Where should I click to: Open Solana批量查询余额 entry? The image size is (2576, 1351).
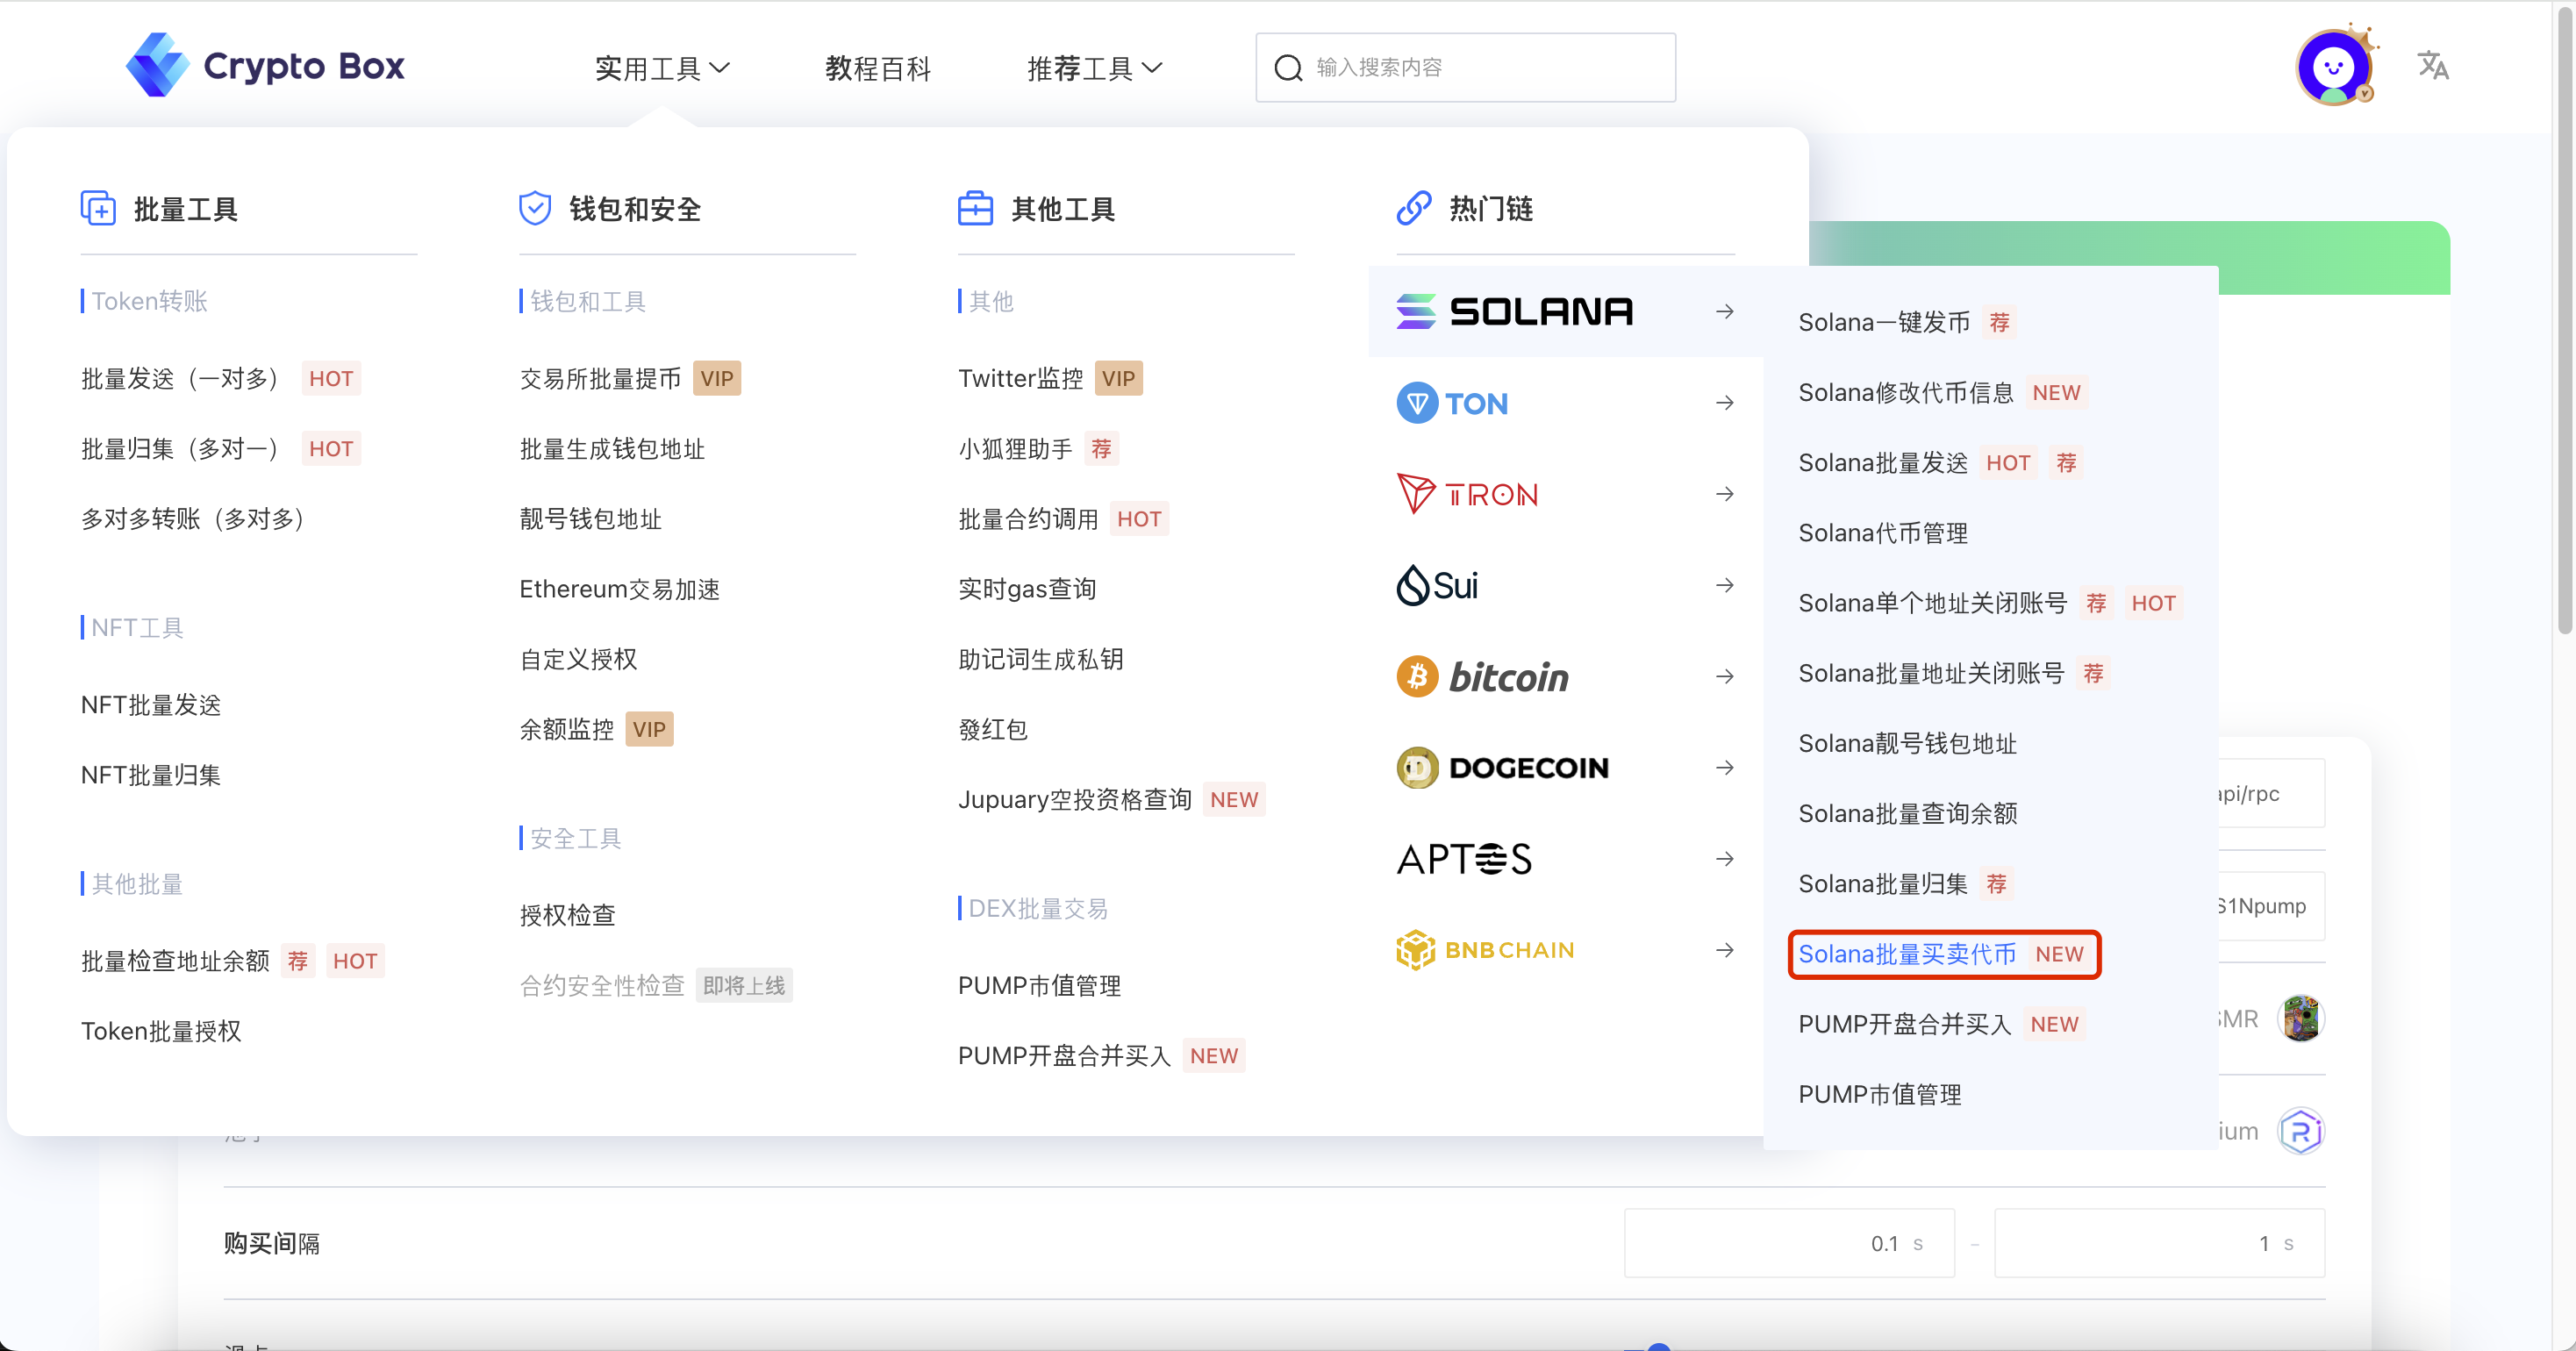1908,813
